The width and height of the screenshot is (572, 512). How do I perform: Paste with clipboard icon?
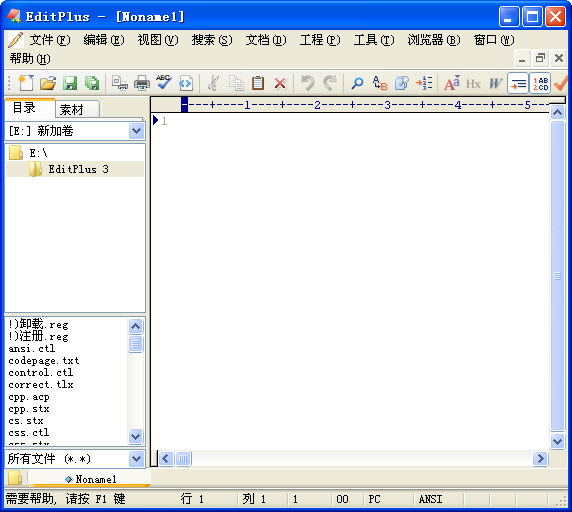pyautogui.click(x=258, y=83)
